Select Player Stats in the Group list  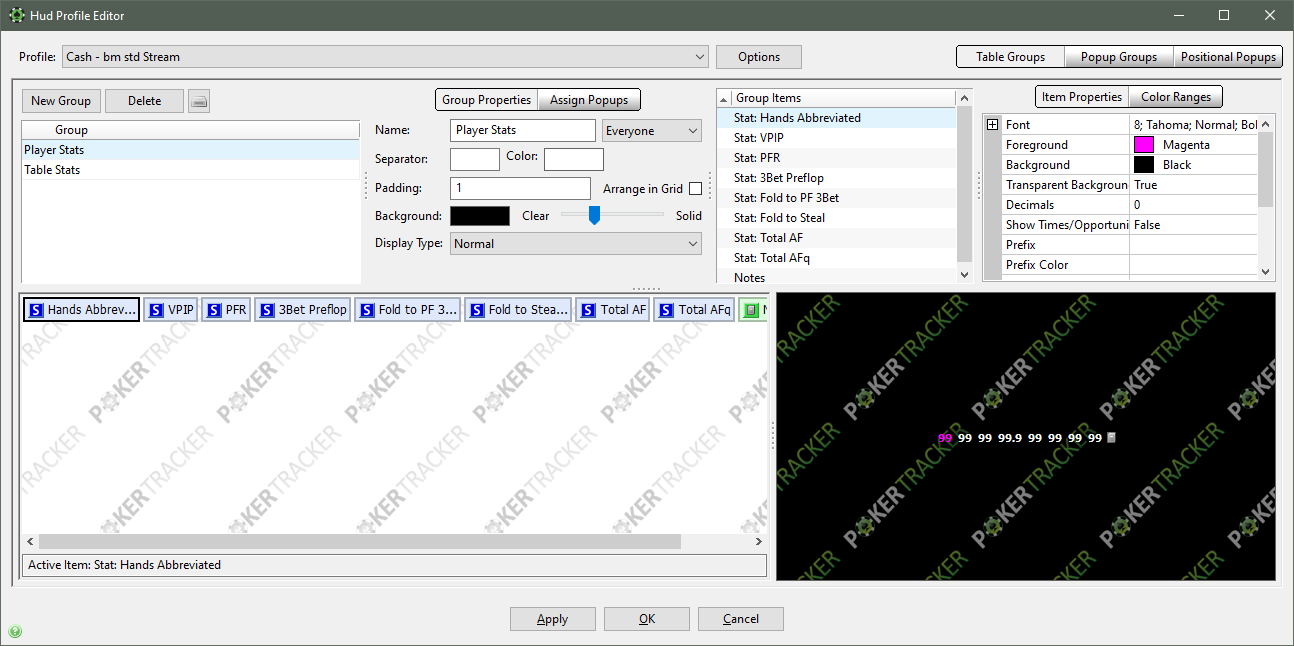pos(190,150)
